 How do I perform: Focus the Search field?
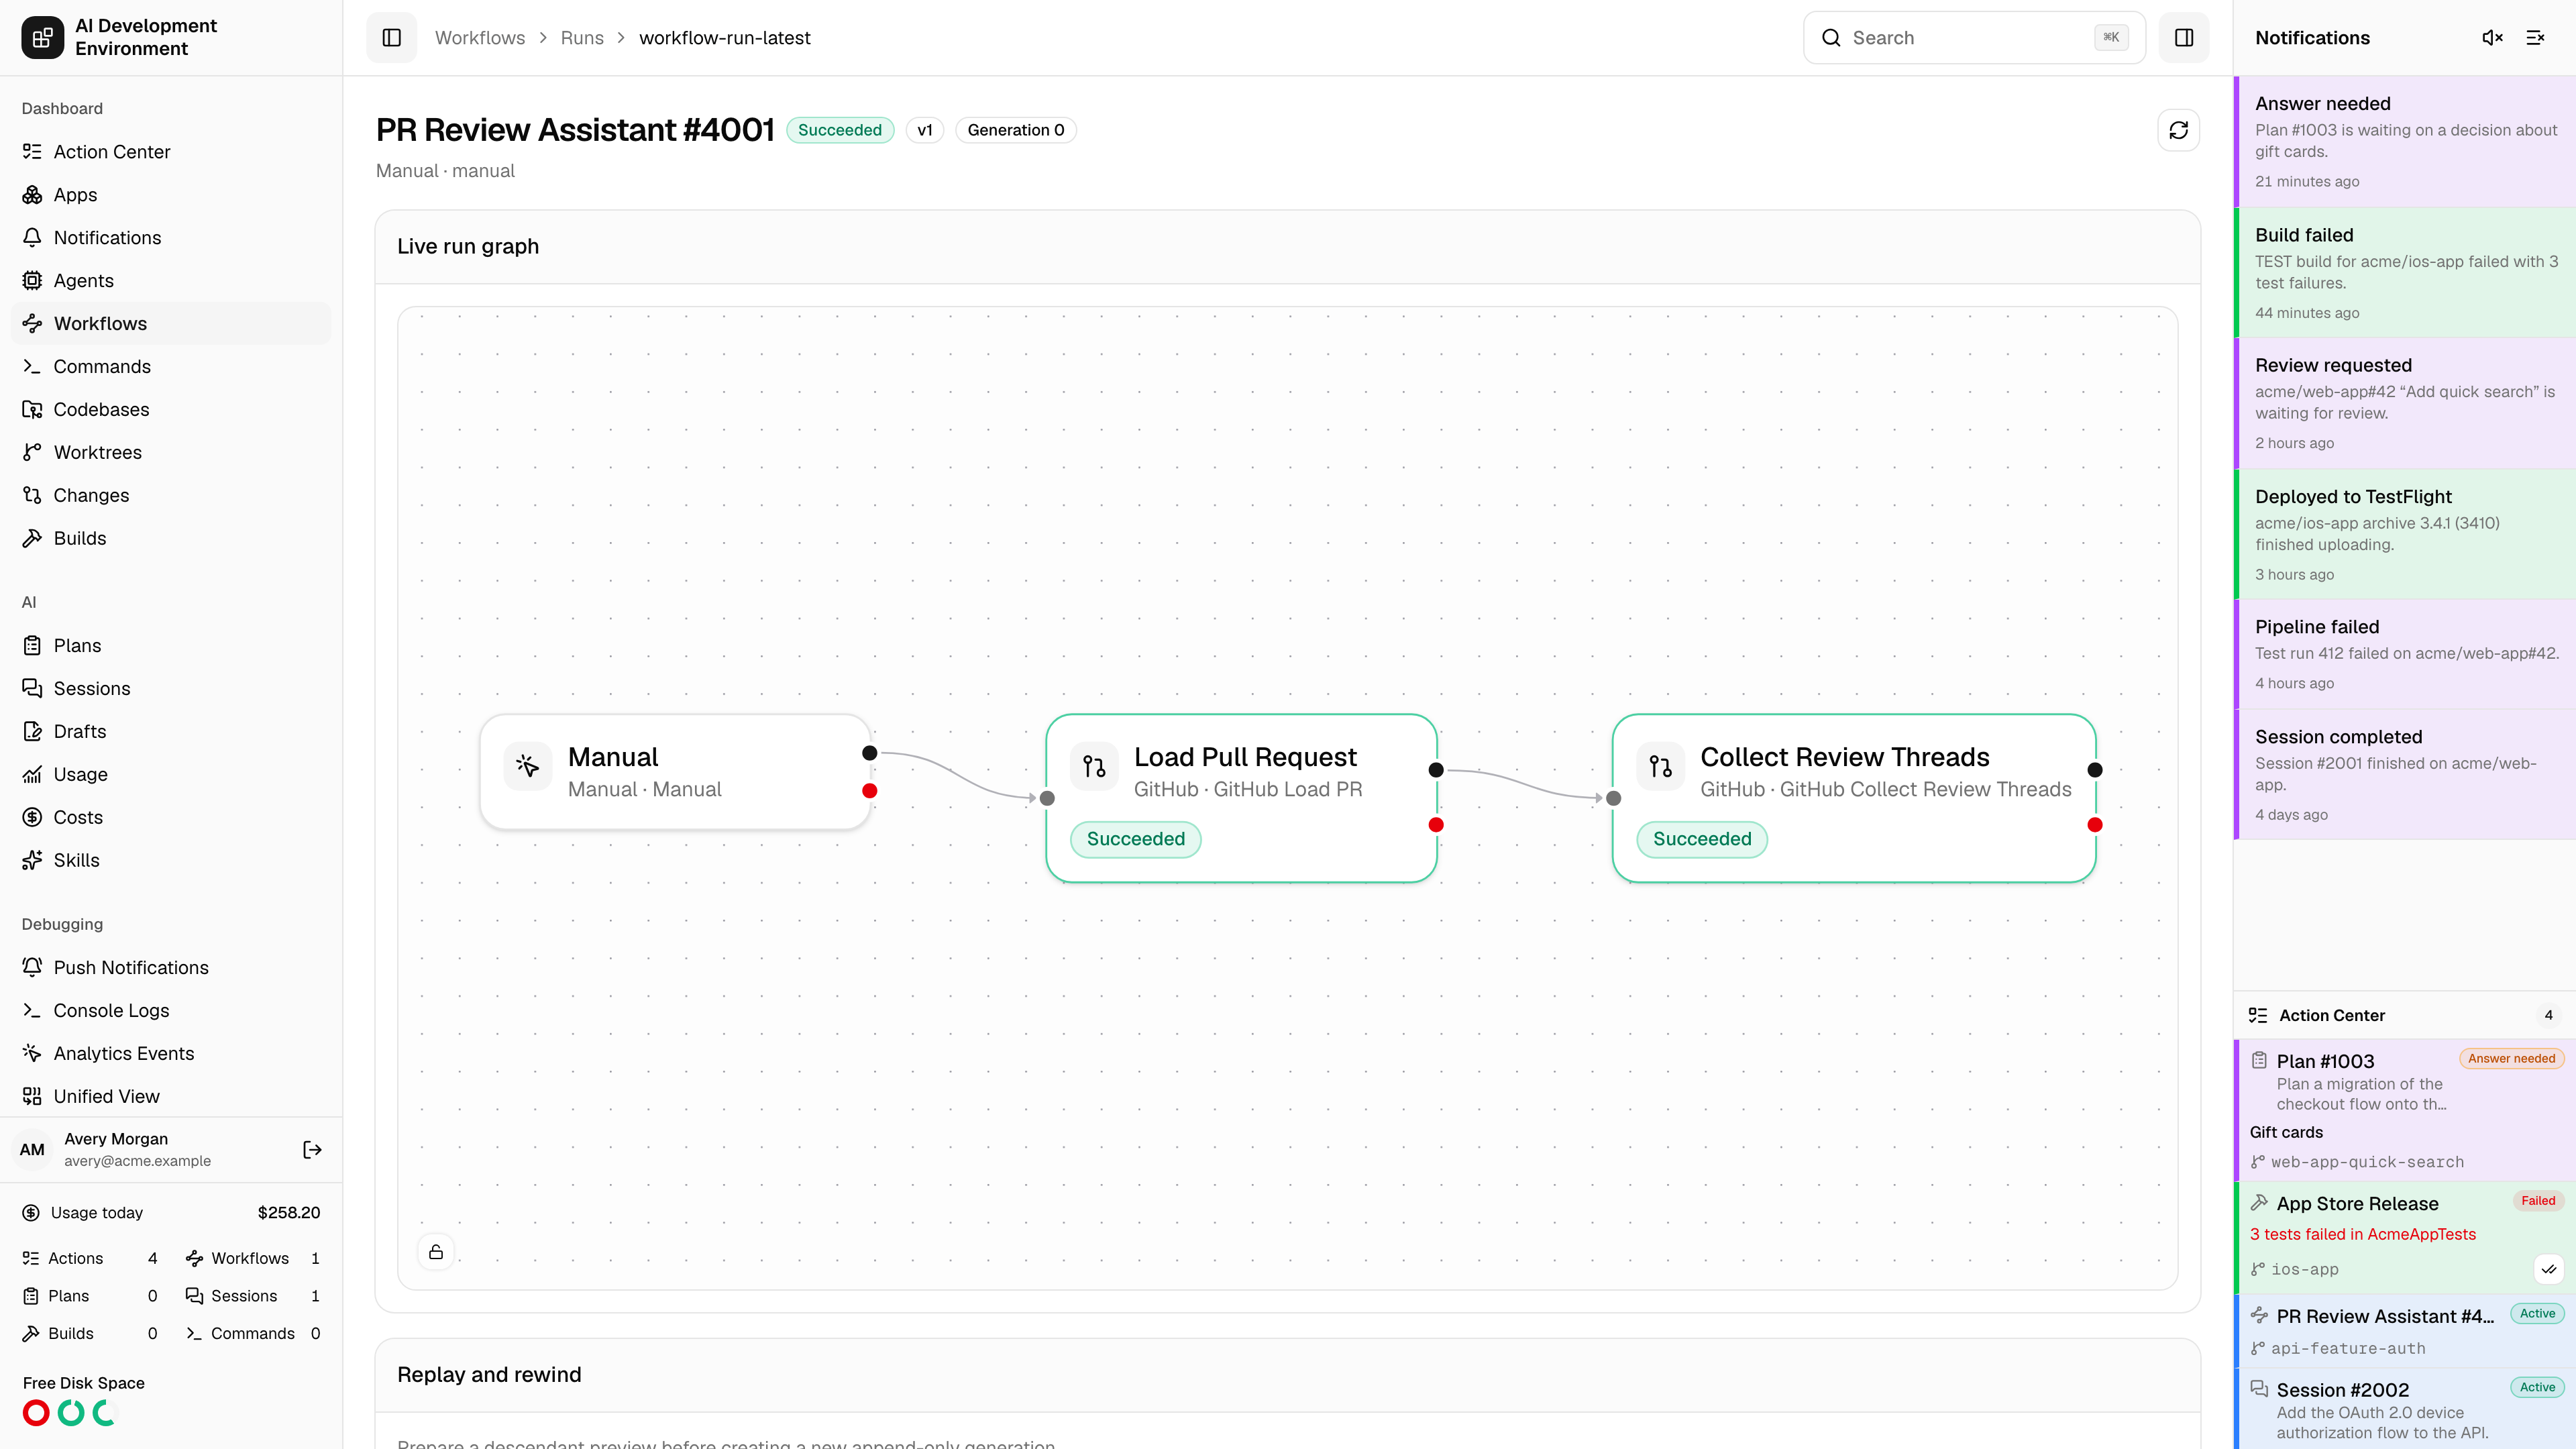[x=1973, y=38]
